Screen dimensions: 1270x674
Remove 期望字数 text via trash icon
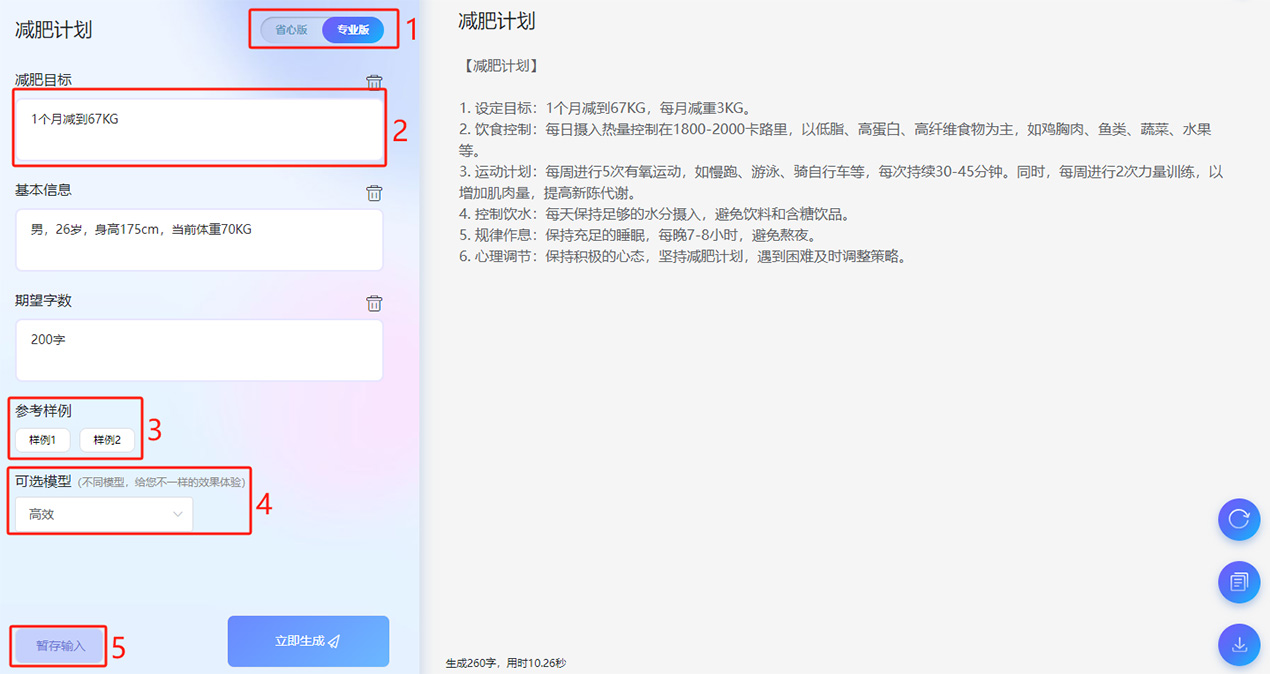[374, 303]
